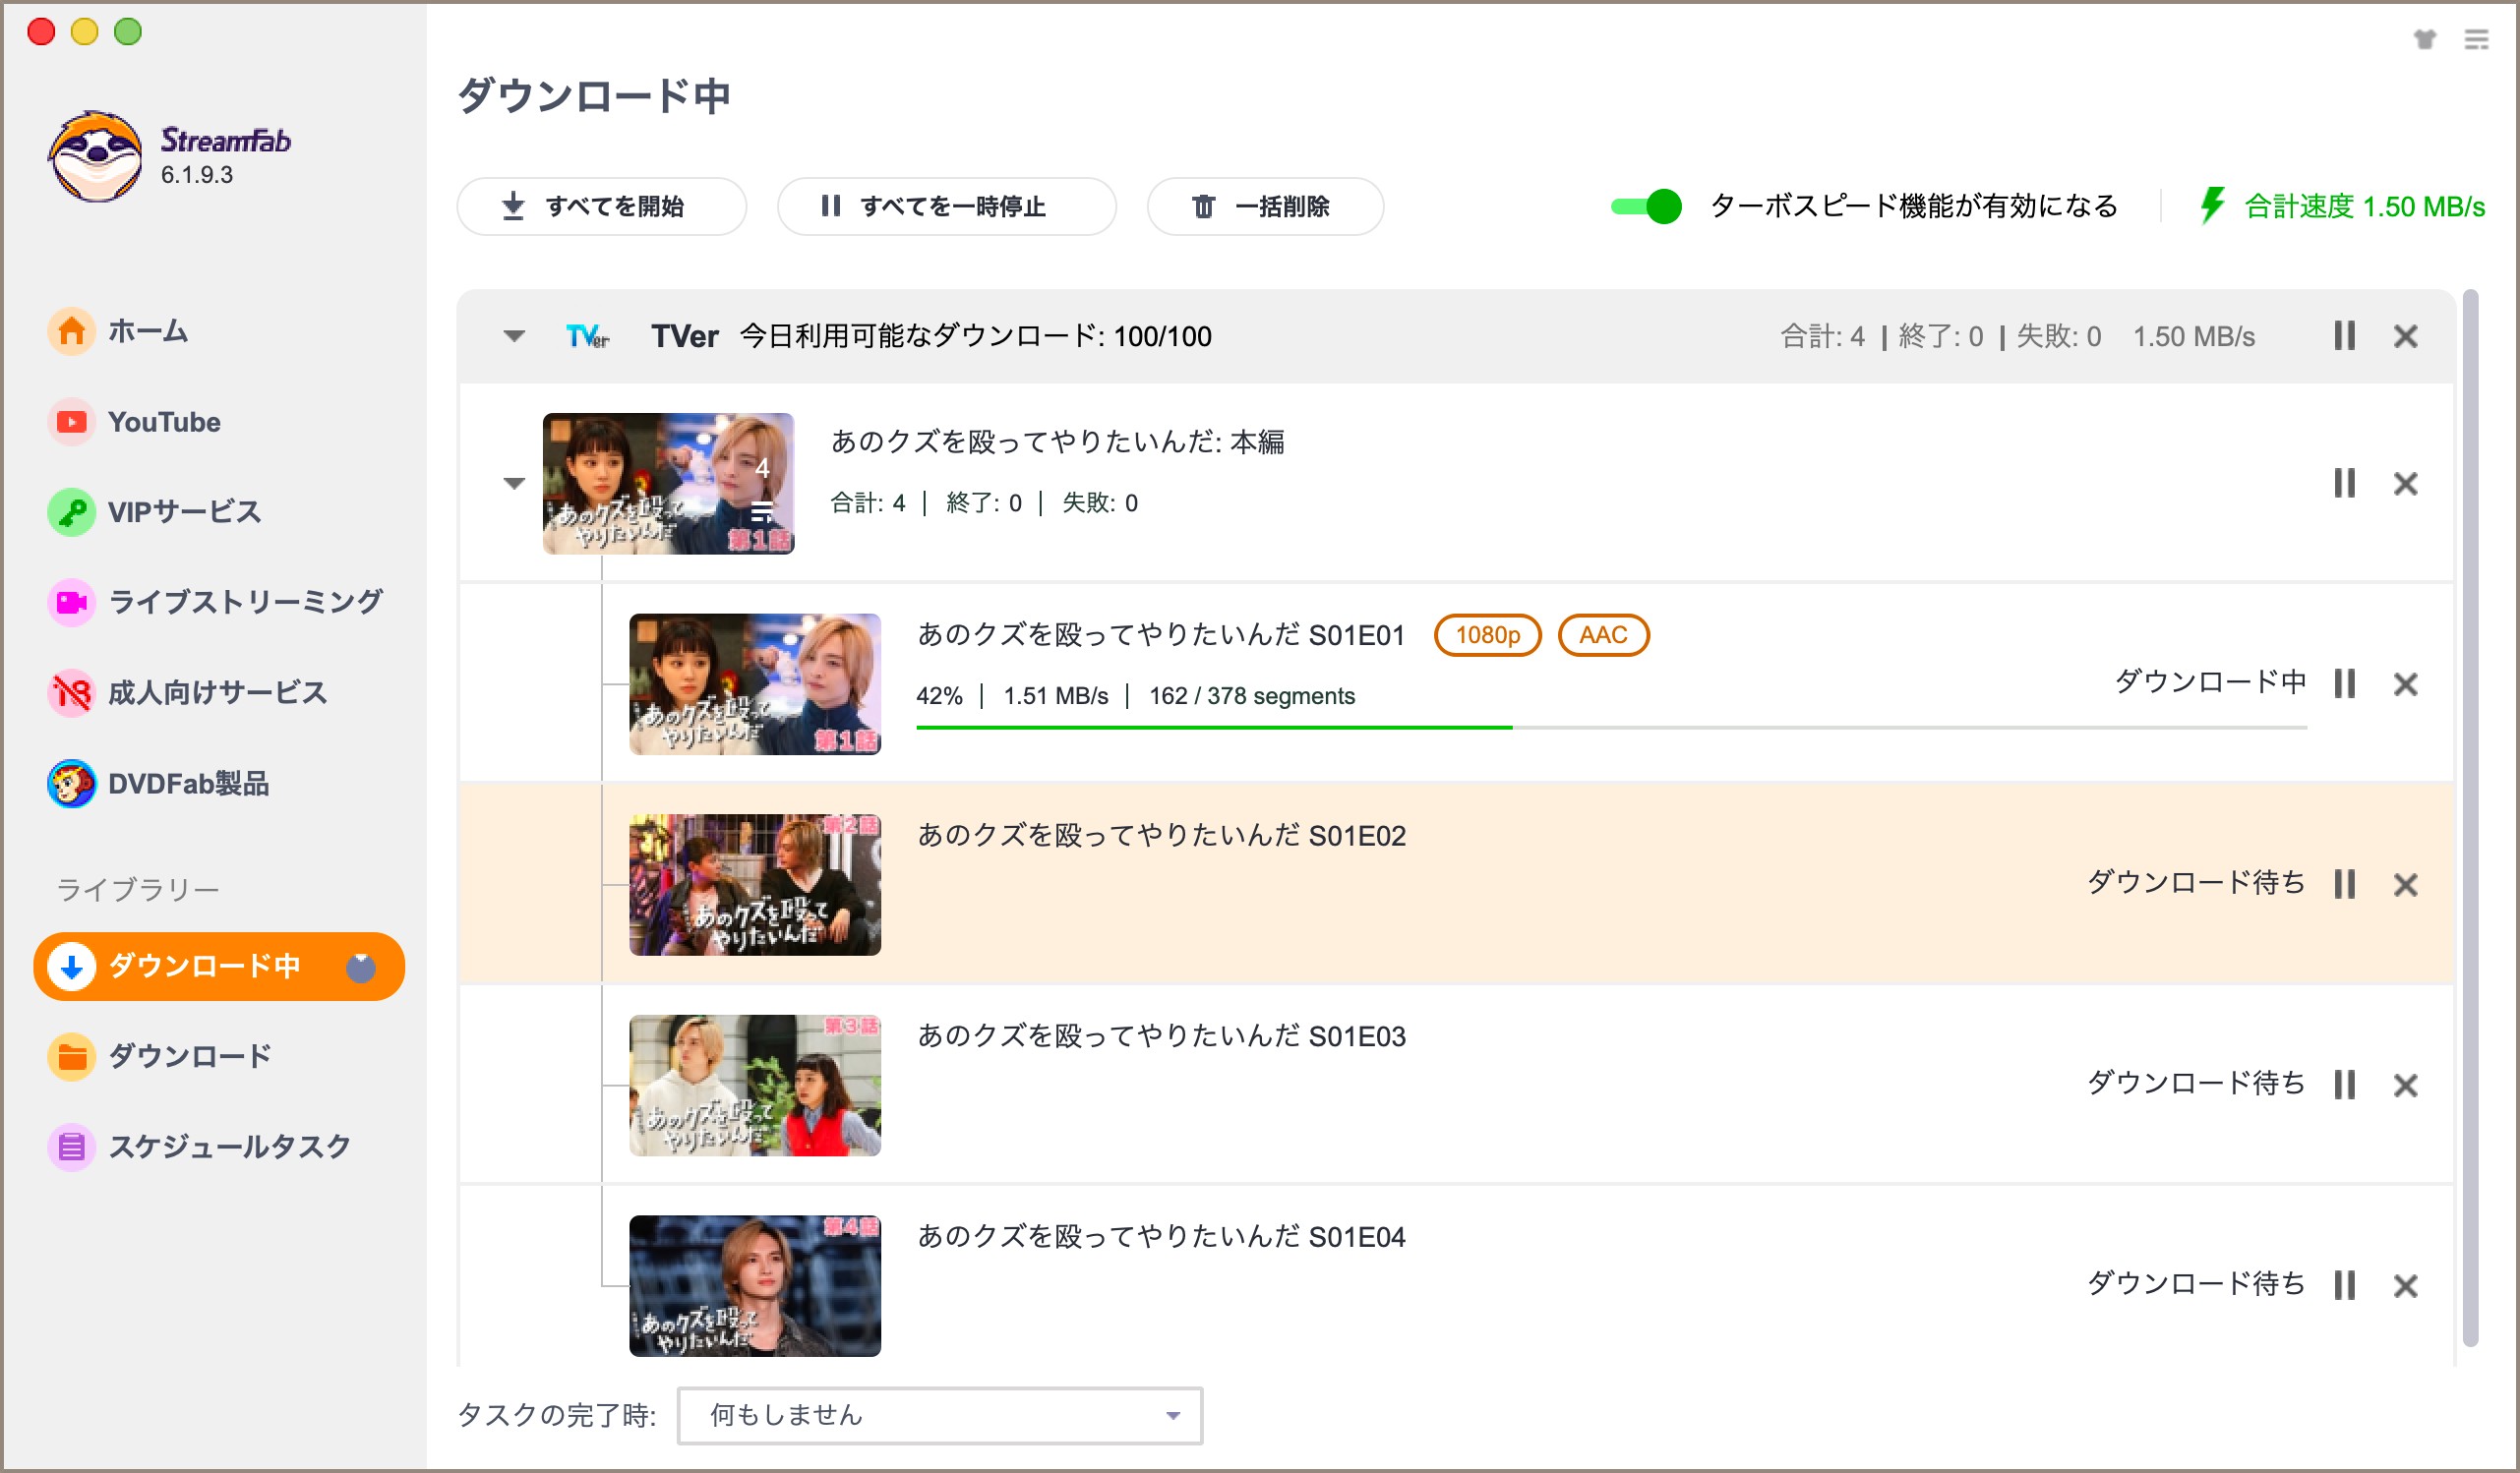This screenshot has height=1473, width=2520.
Task: Click the StreamFab 6.1.9.3 version text
Action: click(x=197, y=175)
